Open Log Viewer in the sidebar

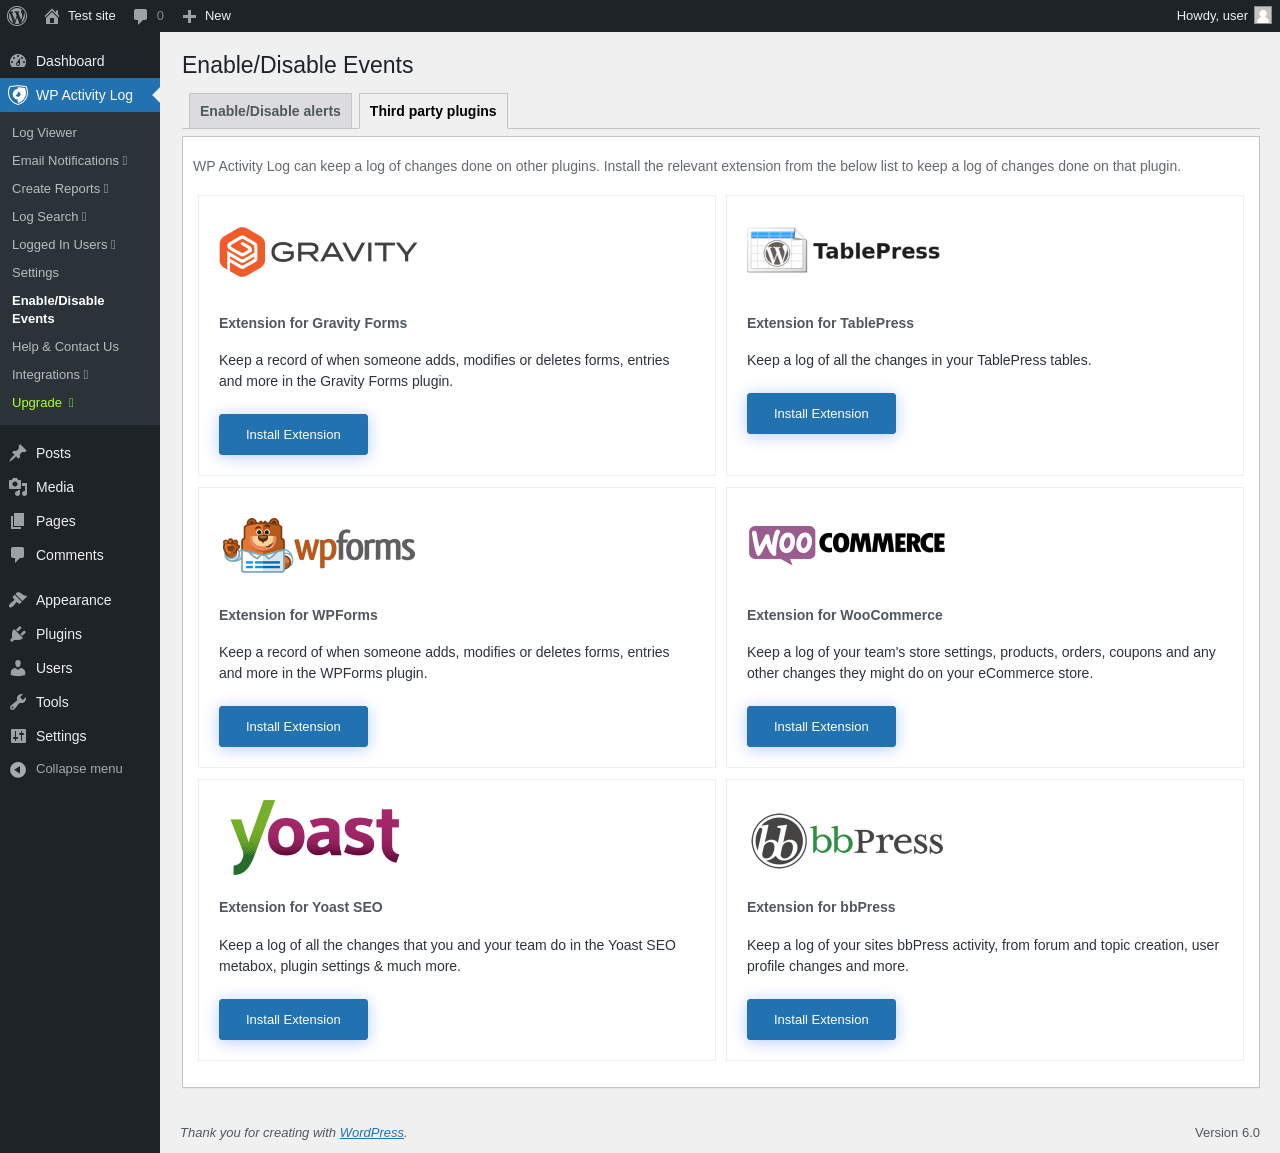(x=44, y=133)
